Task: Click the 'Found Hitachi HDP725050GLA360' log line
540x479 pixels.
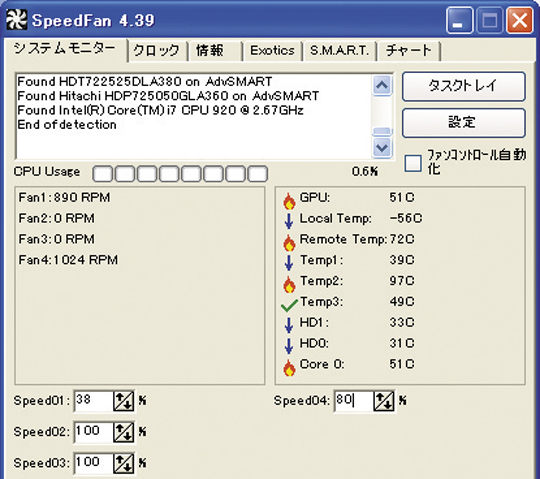Action: (168, 96)
